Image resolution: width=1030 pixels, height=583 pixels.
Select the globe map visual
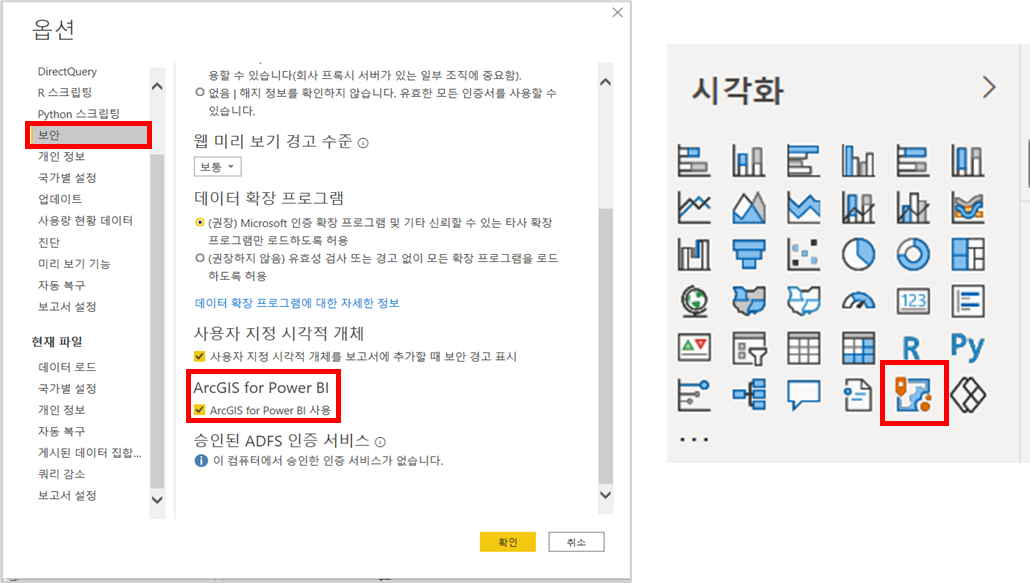pos(694,301)
